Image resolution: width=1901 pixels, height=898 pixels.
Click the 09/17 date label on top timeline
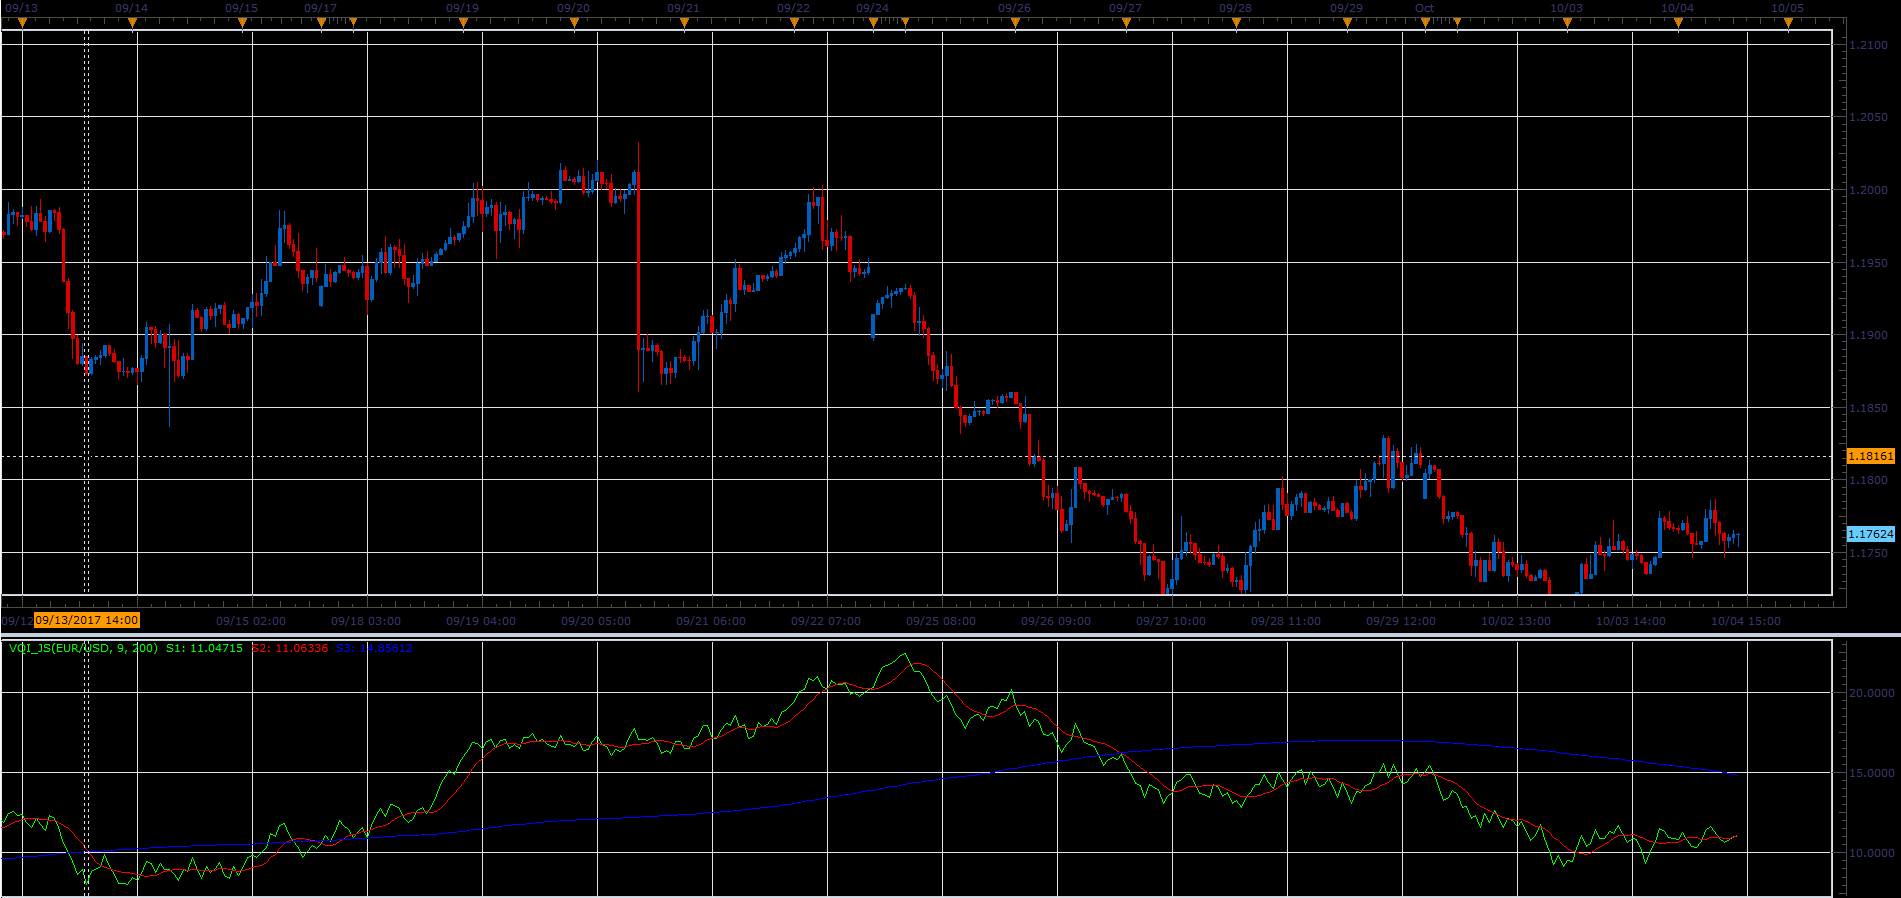click(x=320, y=8)
